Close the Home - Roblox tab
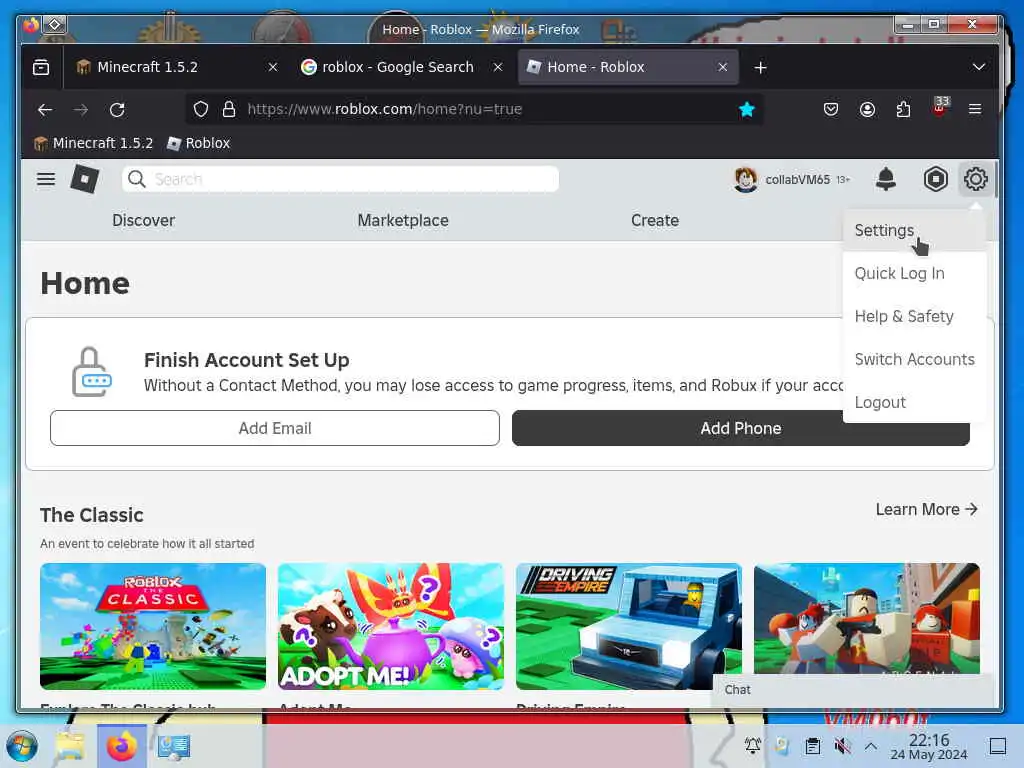 [722, 67]
